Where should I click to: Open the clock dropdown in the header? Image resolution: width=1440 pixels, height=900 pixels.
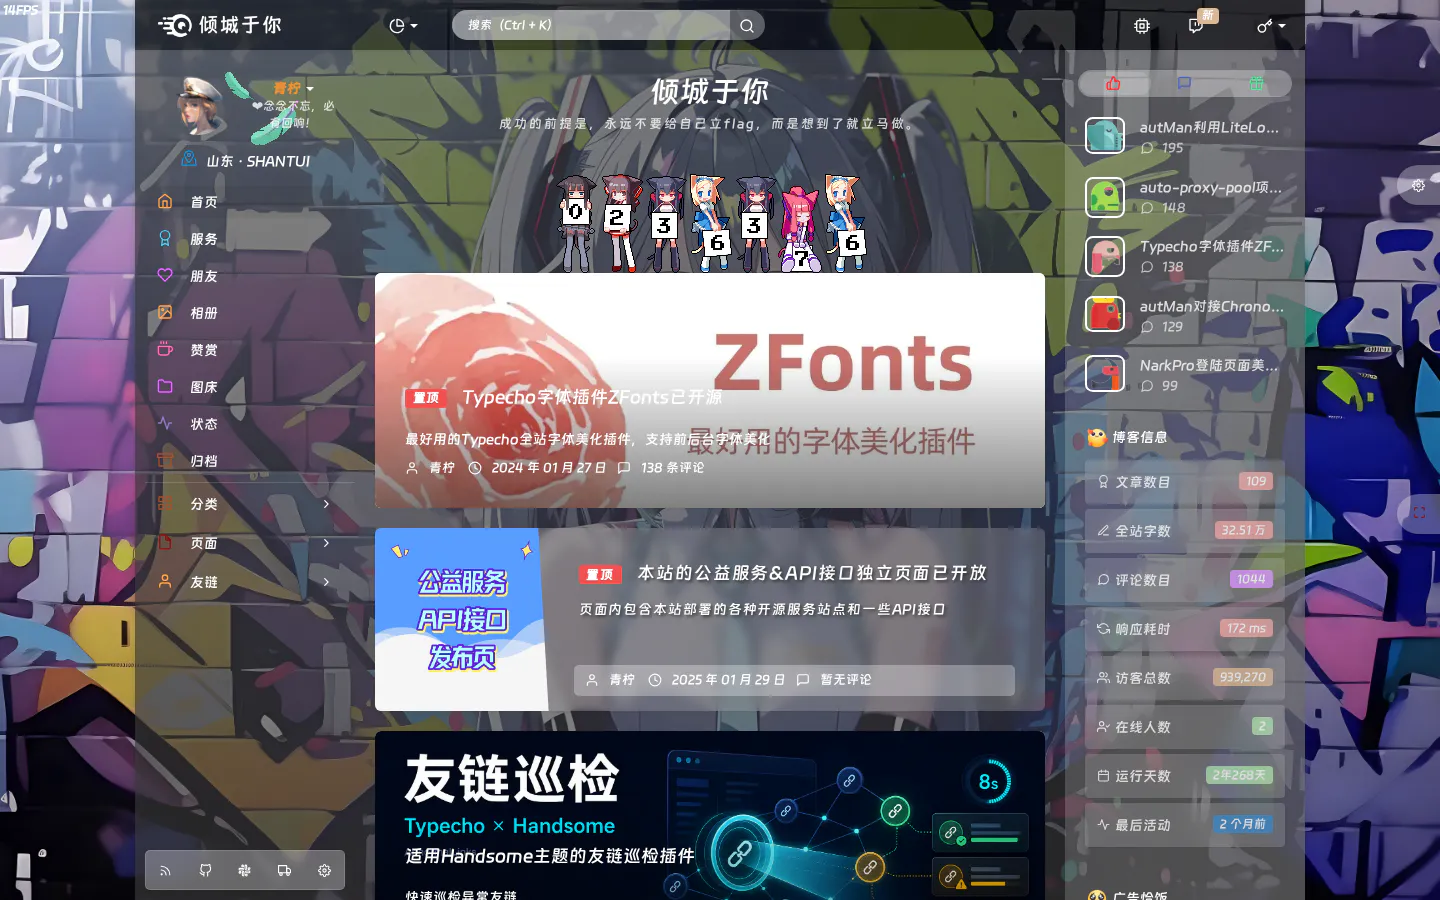click(403, 26)
